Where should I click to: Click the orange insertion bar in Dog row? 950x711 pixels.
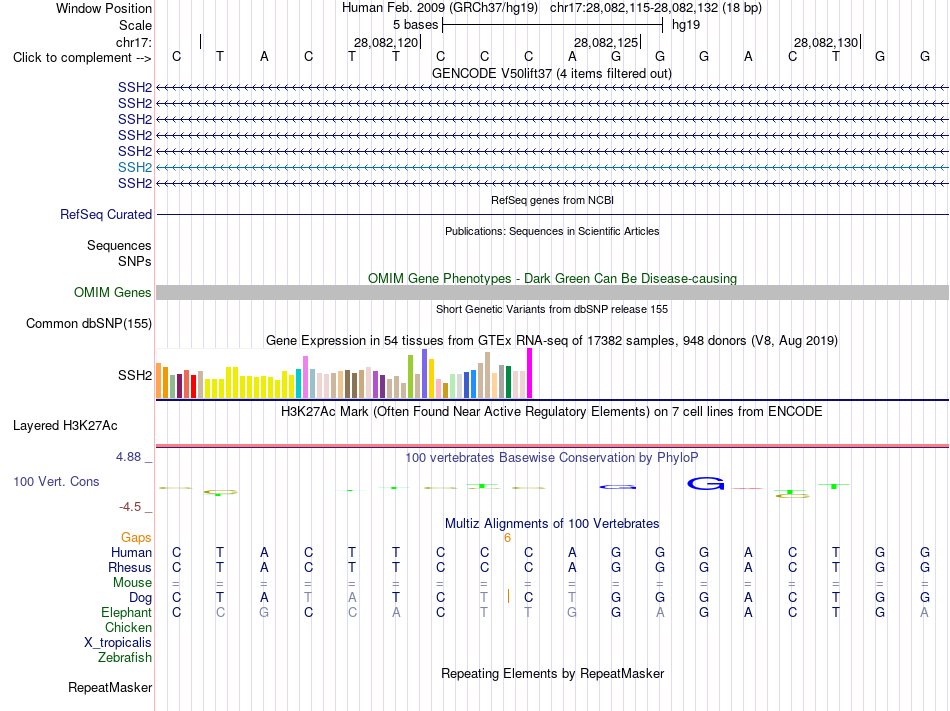click(x=508, y=597)
